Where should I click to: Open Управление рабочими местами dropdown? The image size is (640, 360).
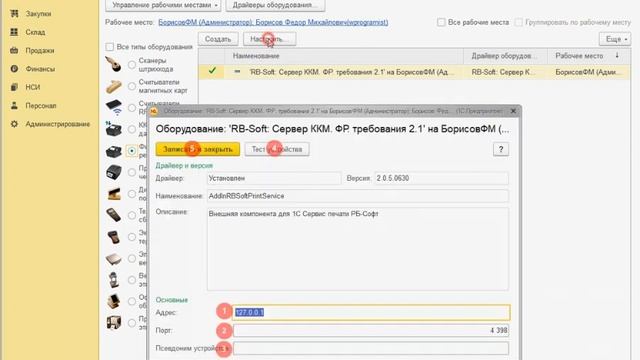pos(163,5)
